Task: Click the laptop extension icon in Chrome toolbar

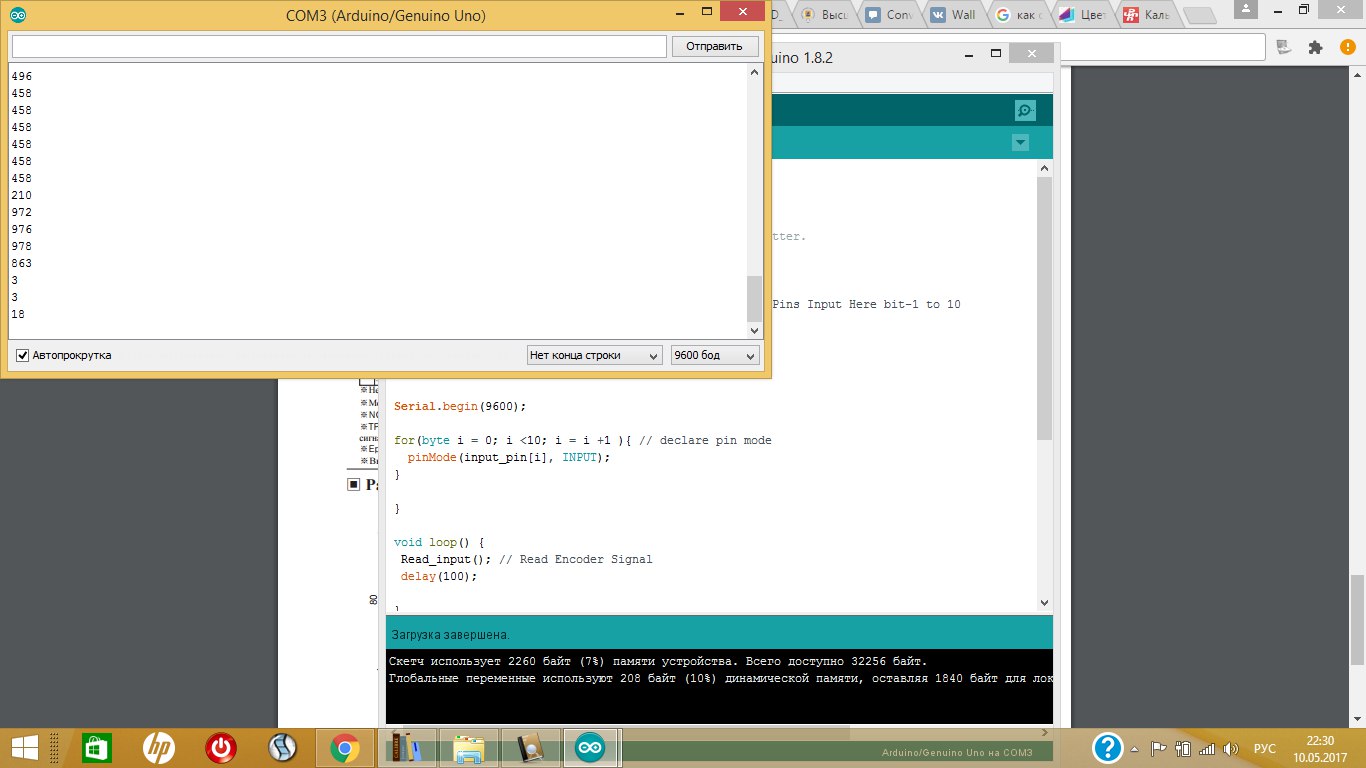Action: point(1284,46)
